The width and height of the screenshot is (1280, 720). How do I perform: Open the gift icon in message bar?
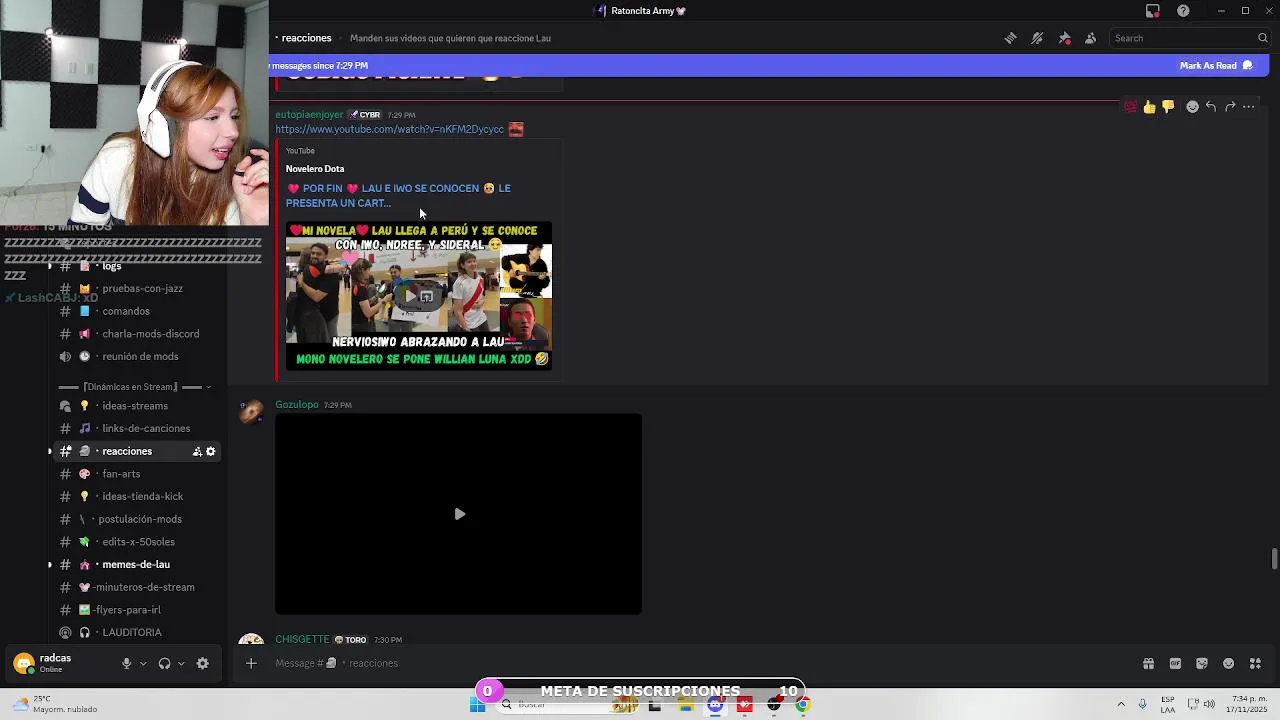point(1148,663)
